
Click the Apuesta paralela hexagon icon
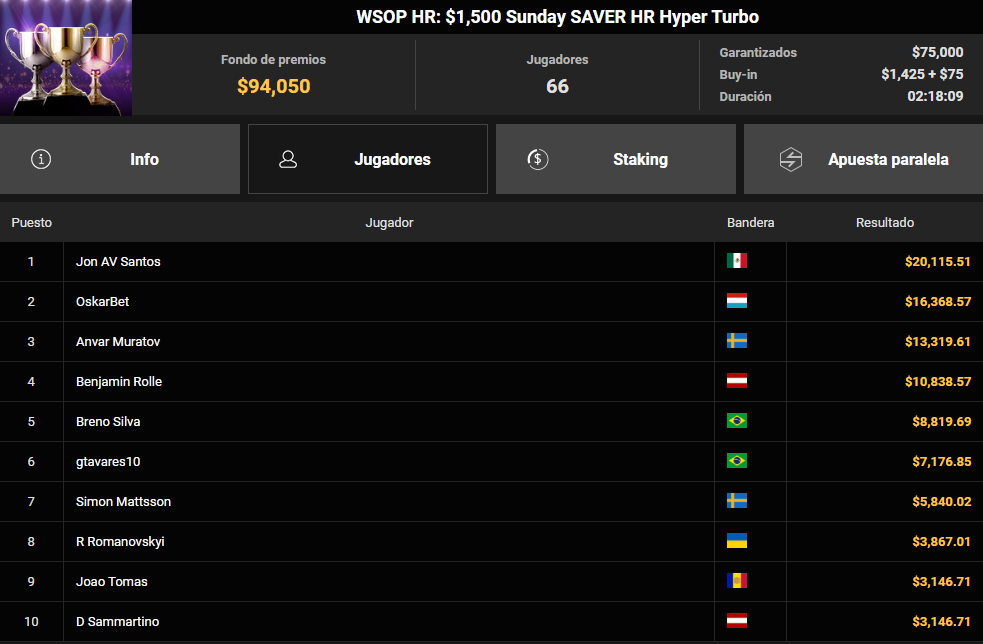pos(791,159)
